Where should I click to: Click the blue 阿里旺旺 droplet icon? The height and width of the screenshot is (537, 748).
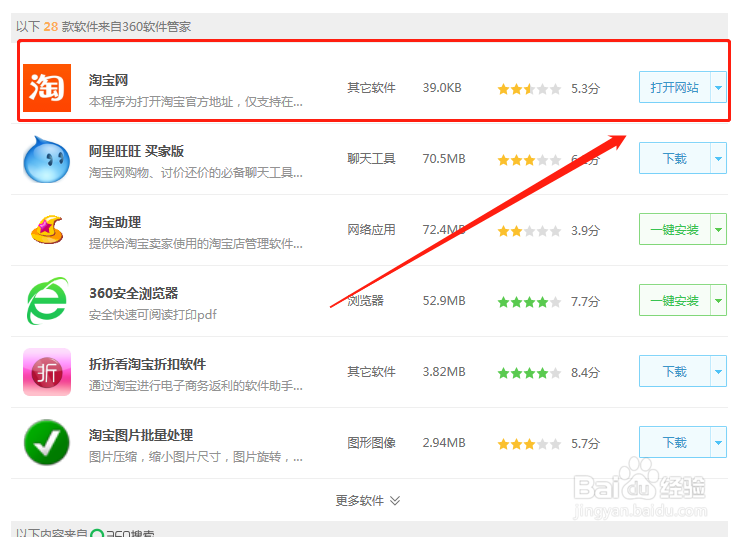(47, 159)
